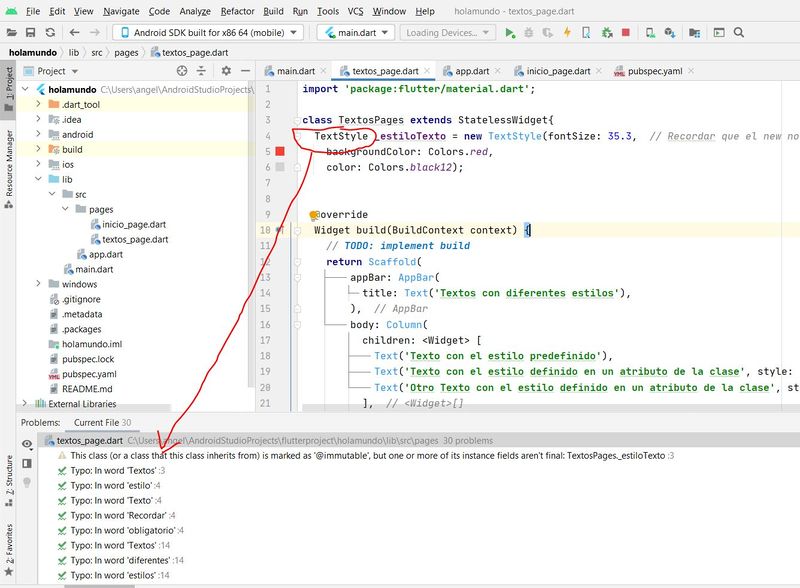Viewport: 800px width, 588px height.
Task: Collapse all in Project tree toolbar
Action: pyautogui.click(x=202, y=71)
